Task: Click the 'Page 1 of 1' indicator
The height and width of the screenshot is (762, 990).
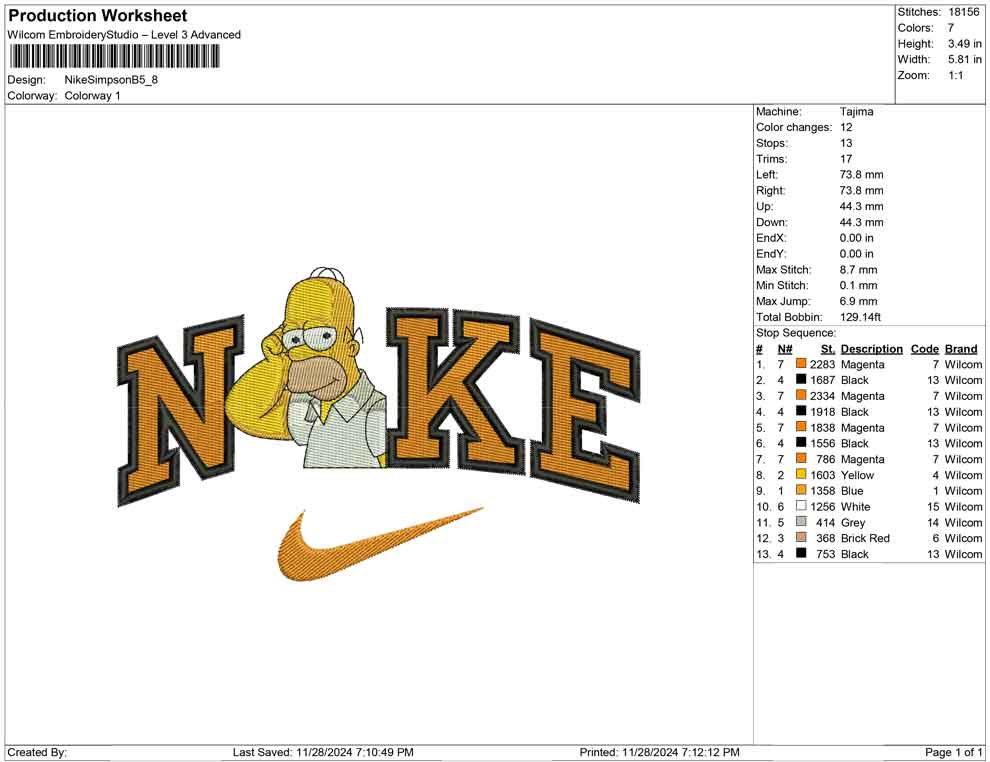Action: 954,752
